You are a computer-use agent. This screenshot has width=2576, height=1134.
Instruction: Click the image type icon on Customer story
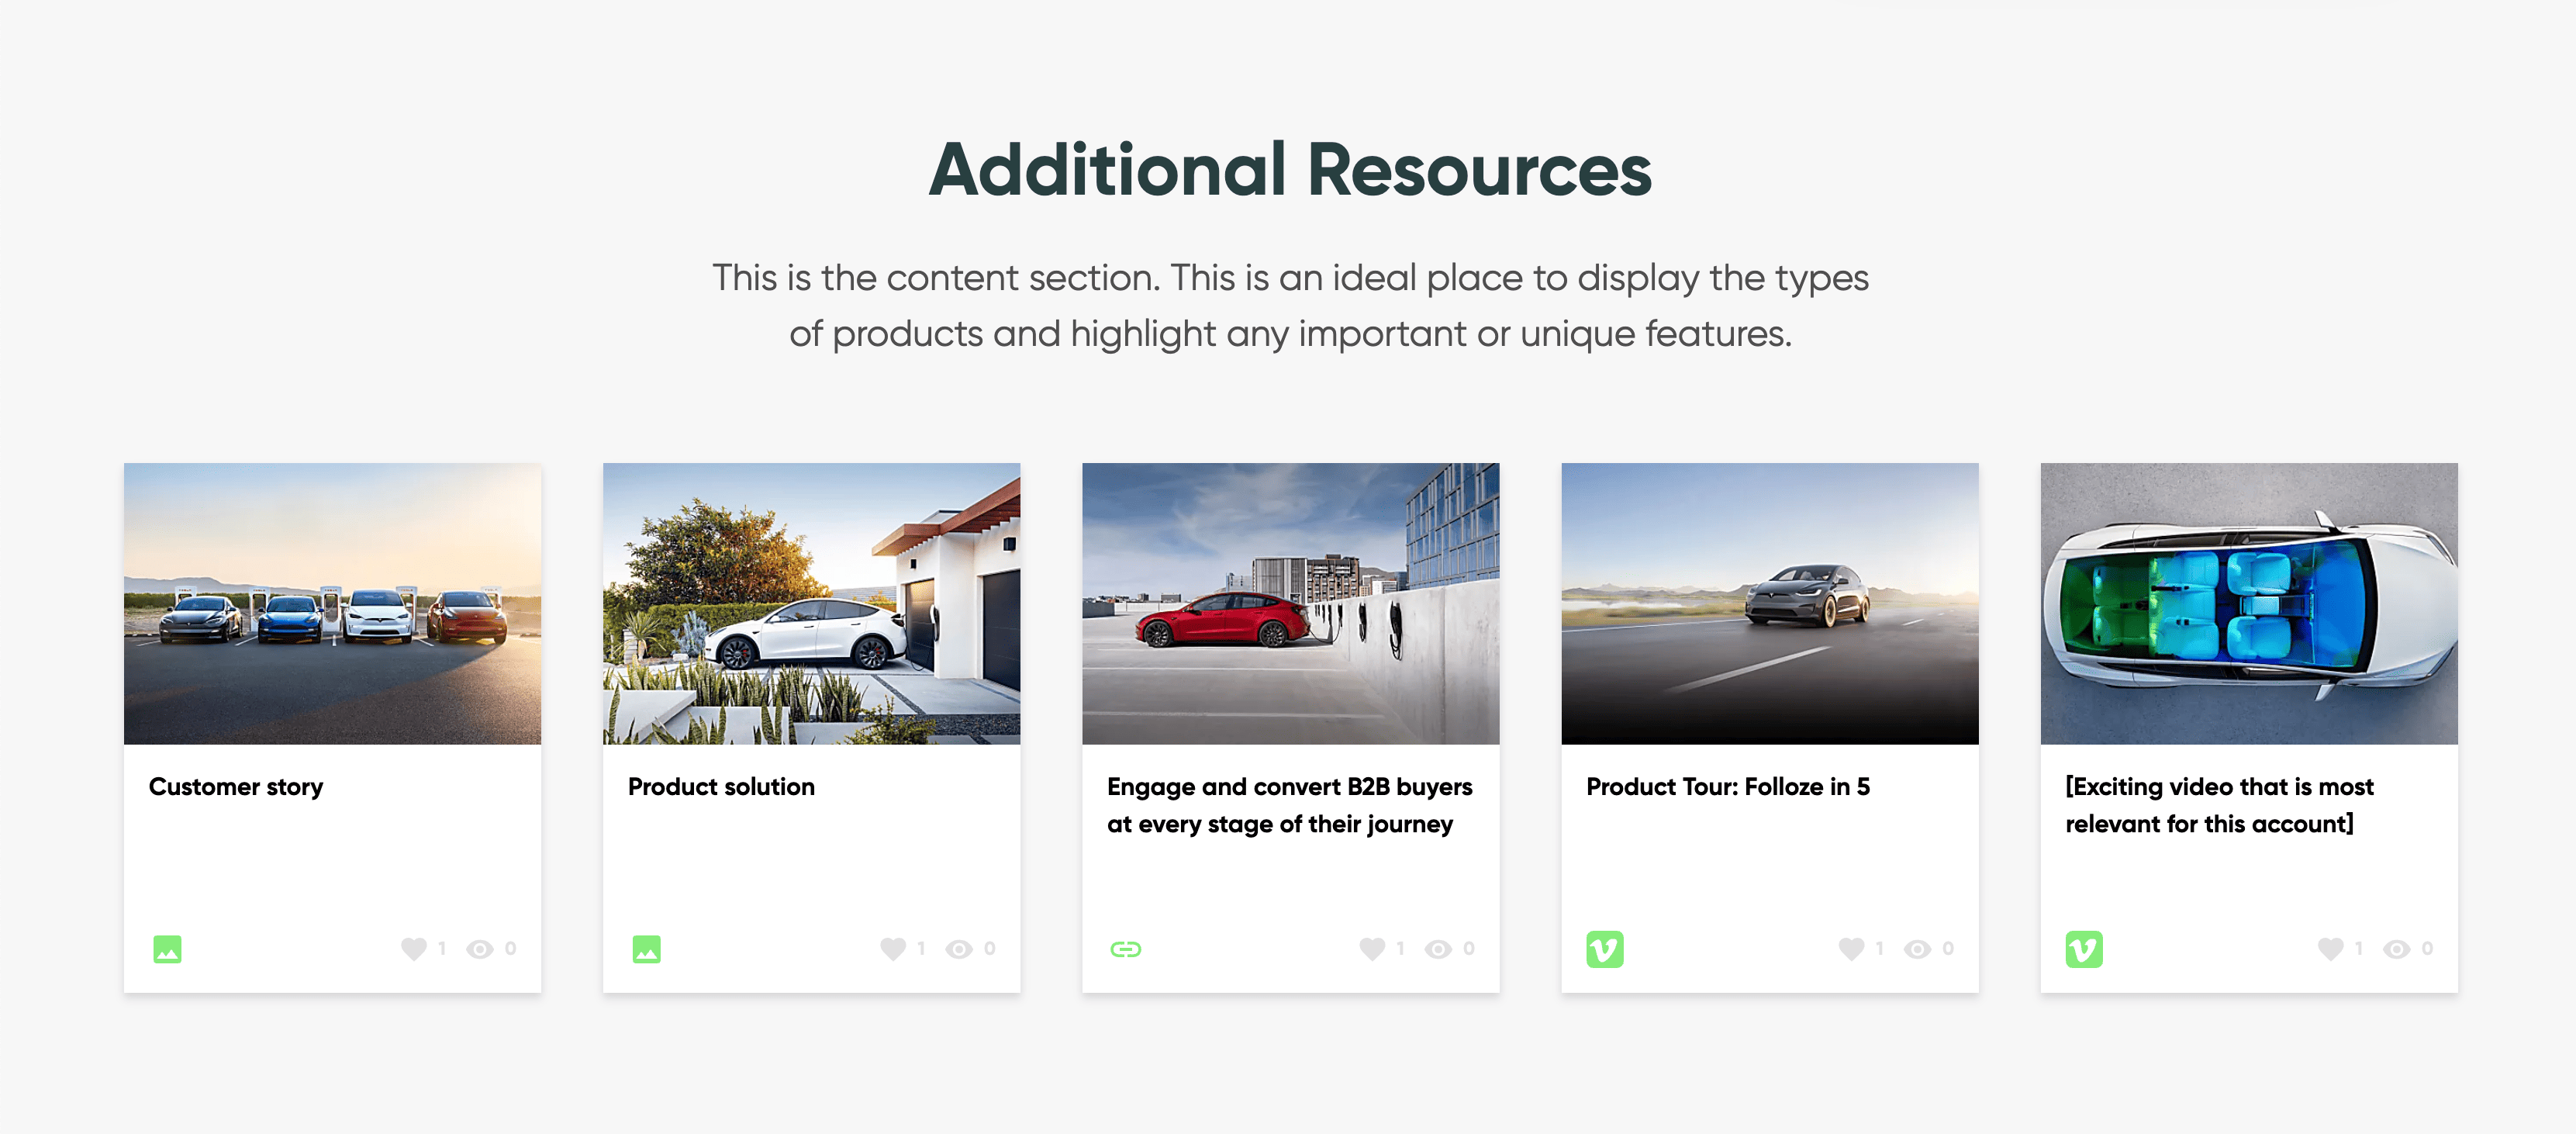(167, 948)
